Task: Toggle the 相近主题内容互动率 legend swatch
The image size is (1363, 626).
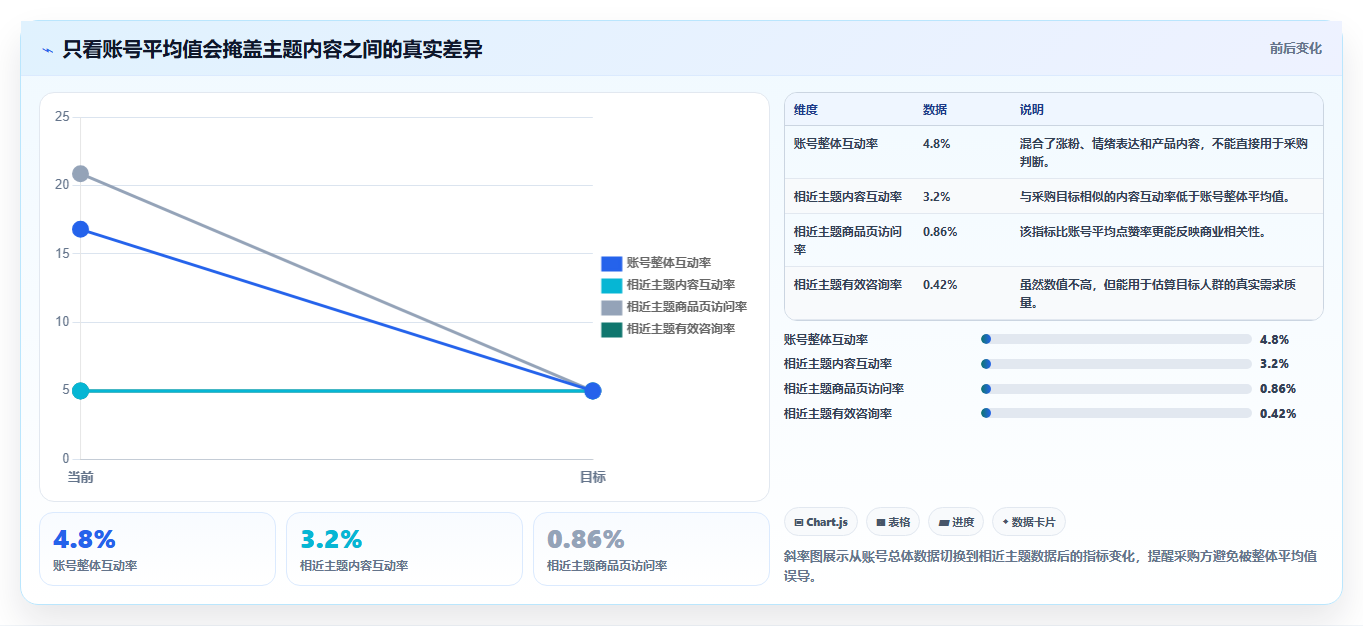Action: pyautogui.click(x=611, y=285)
